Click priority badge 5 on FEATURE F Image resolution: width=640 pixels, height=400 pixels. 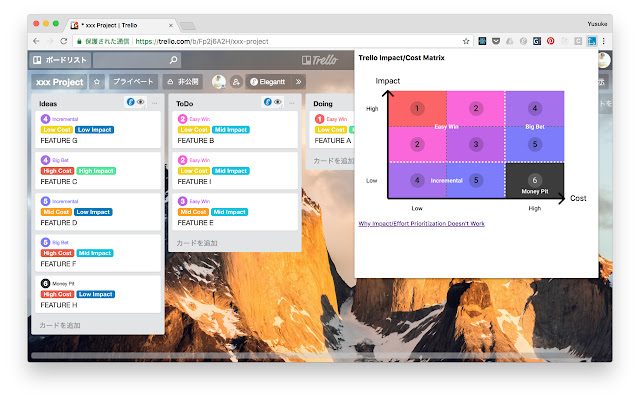point(45,242)
